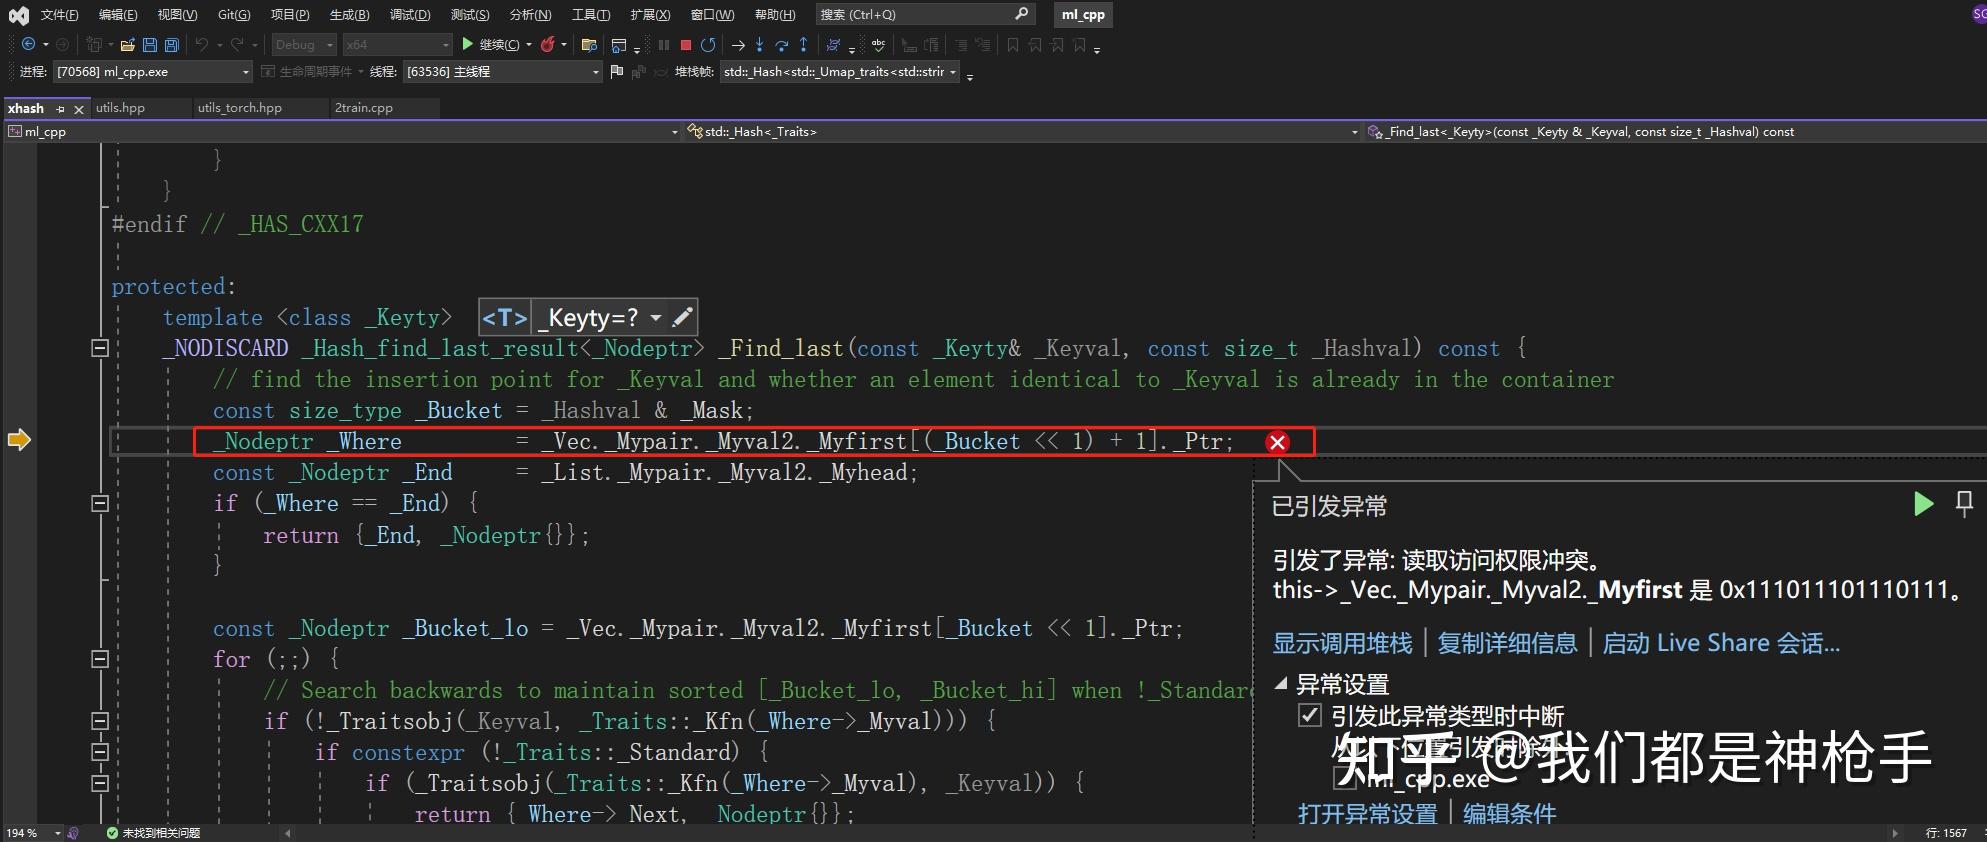Toggle the ml_cpp.exe exception checkbox
The width and height of the screenshot is (1987, 842).
[1344, 777]
